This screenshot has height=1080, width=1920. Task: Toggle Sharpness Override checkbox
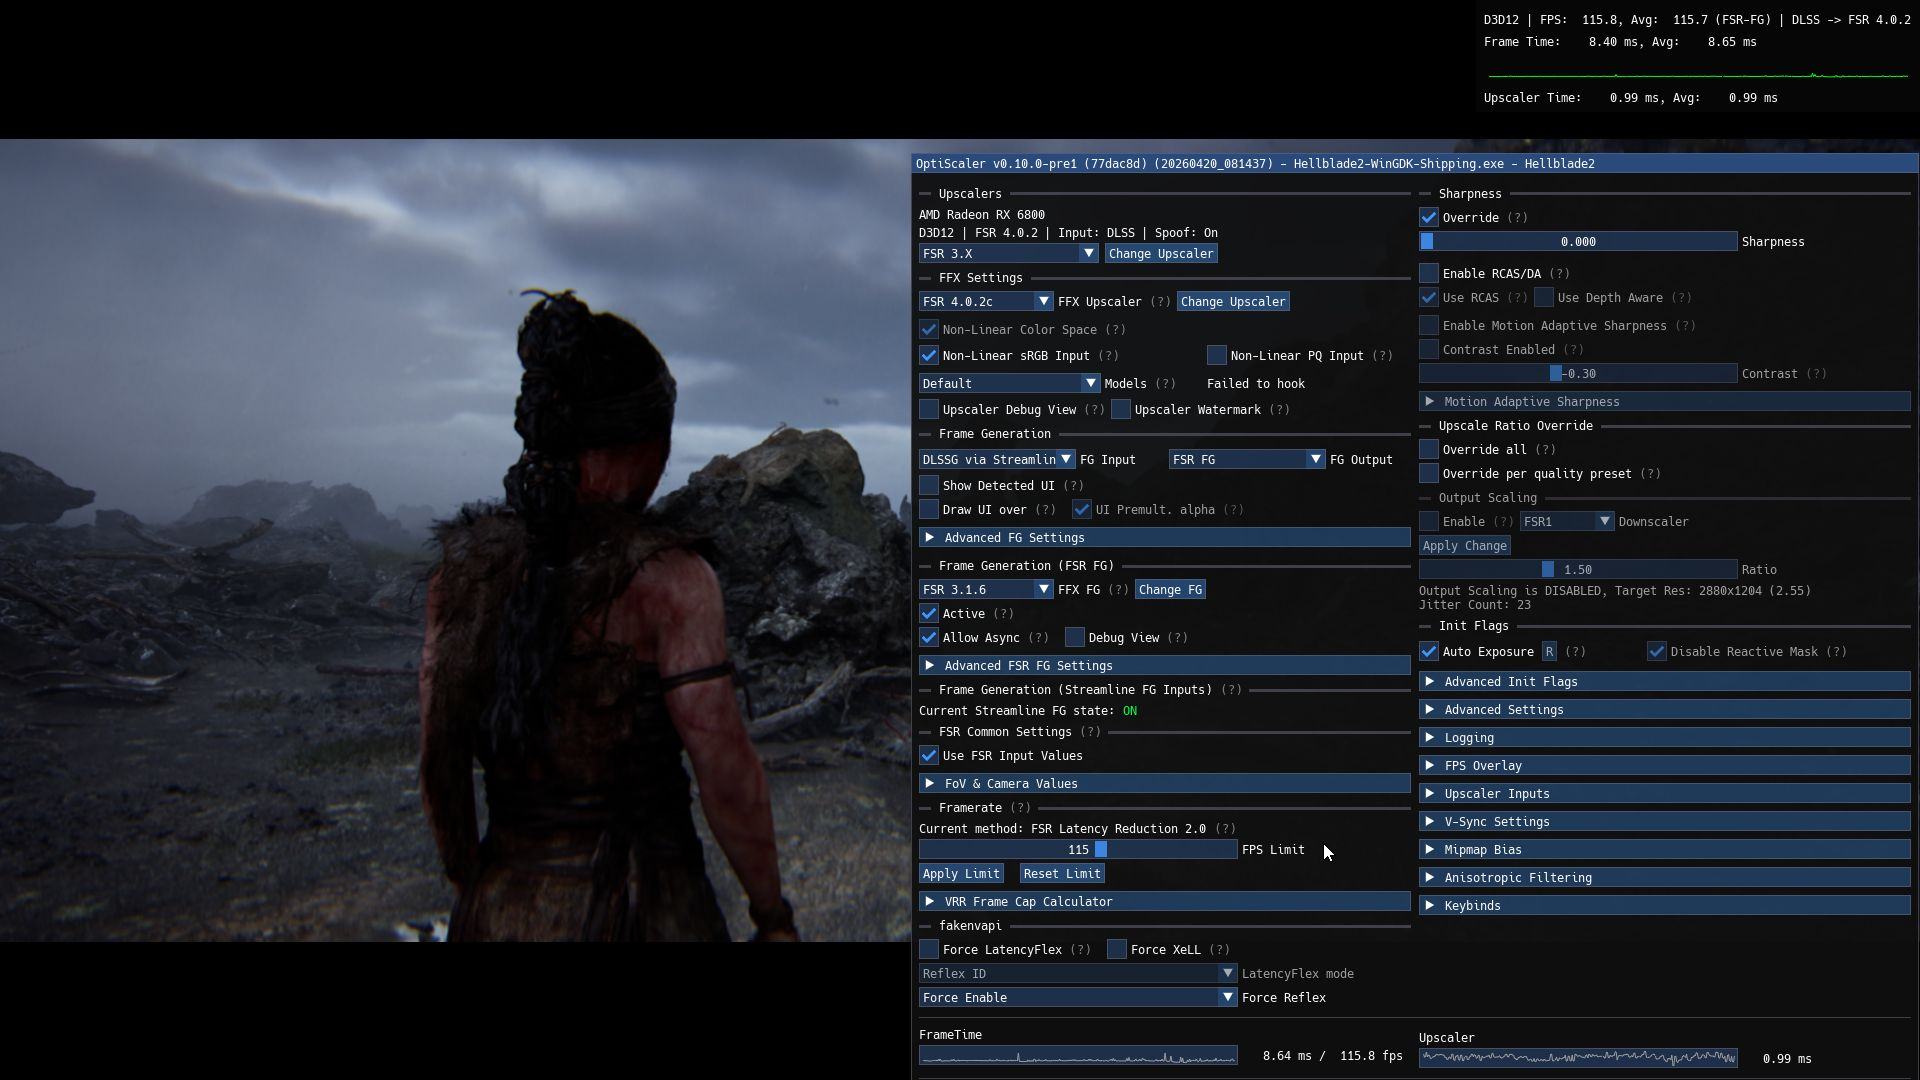pos(1429,218)
